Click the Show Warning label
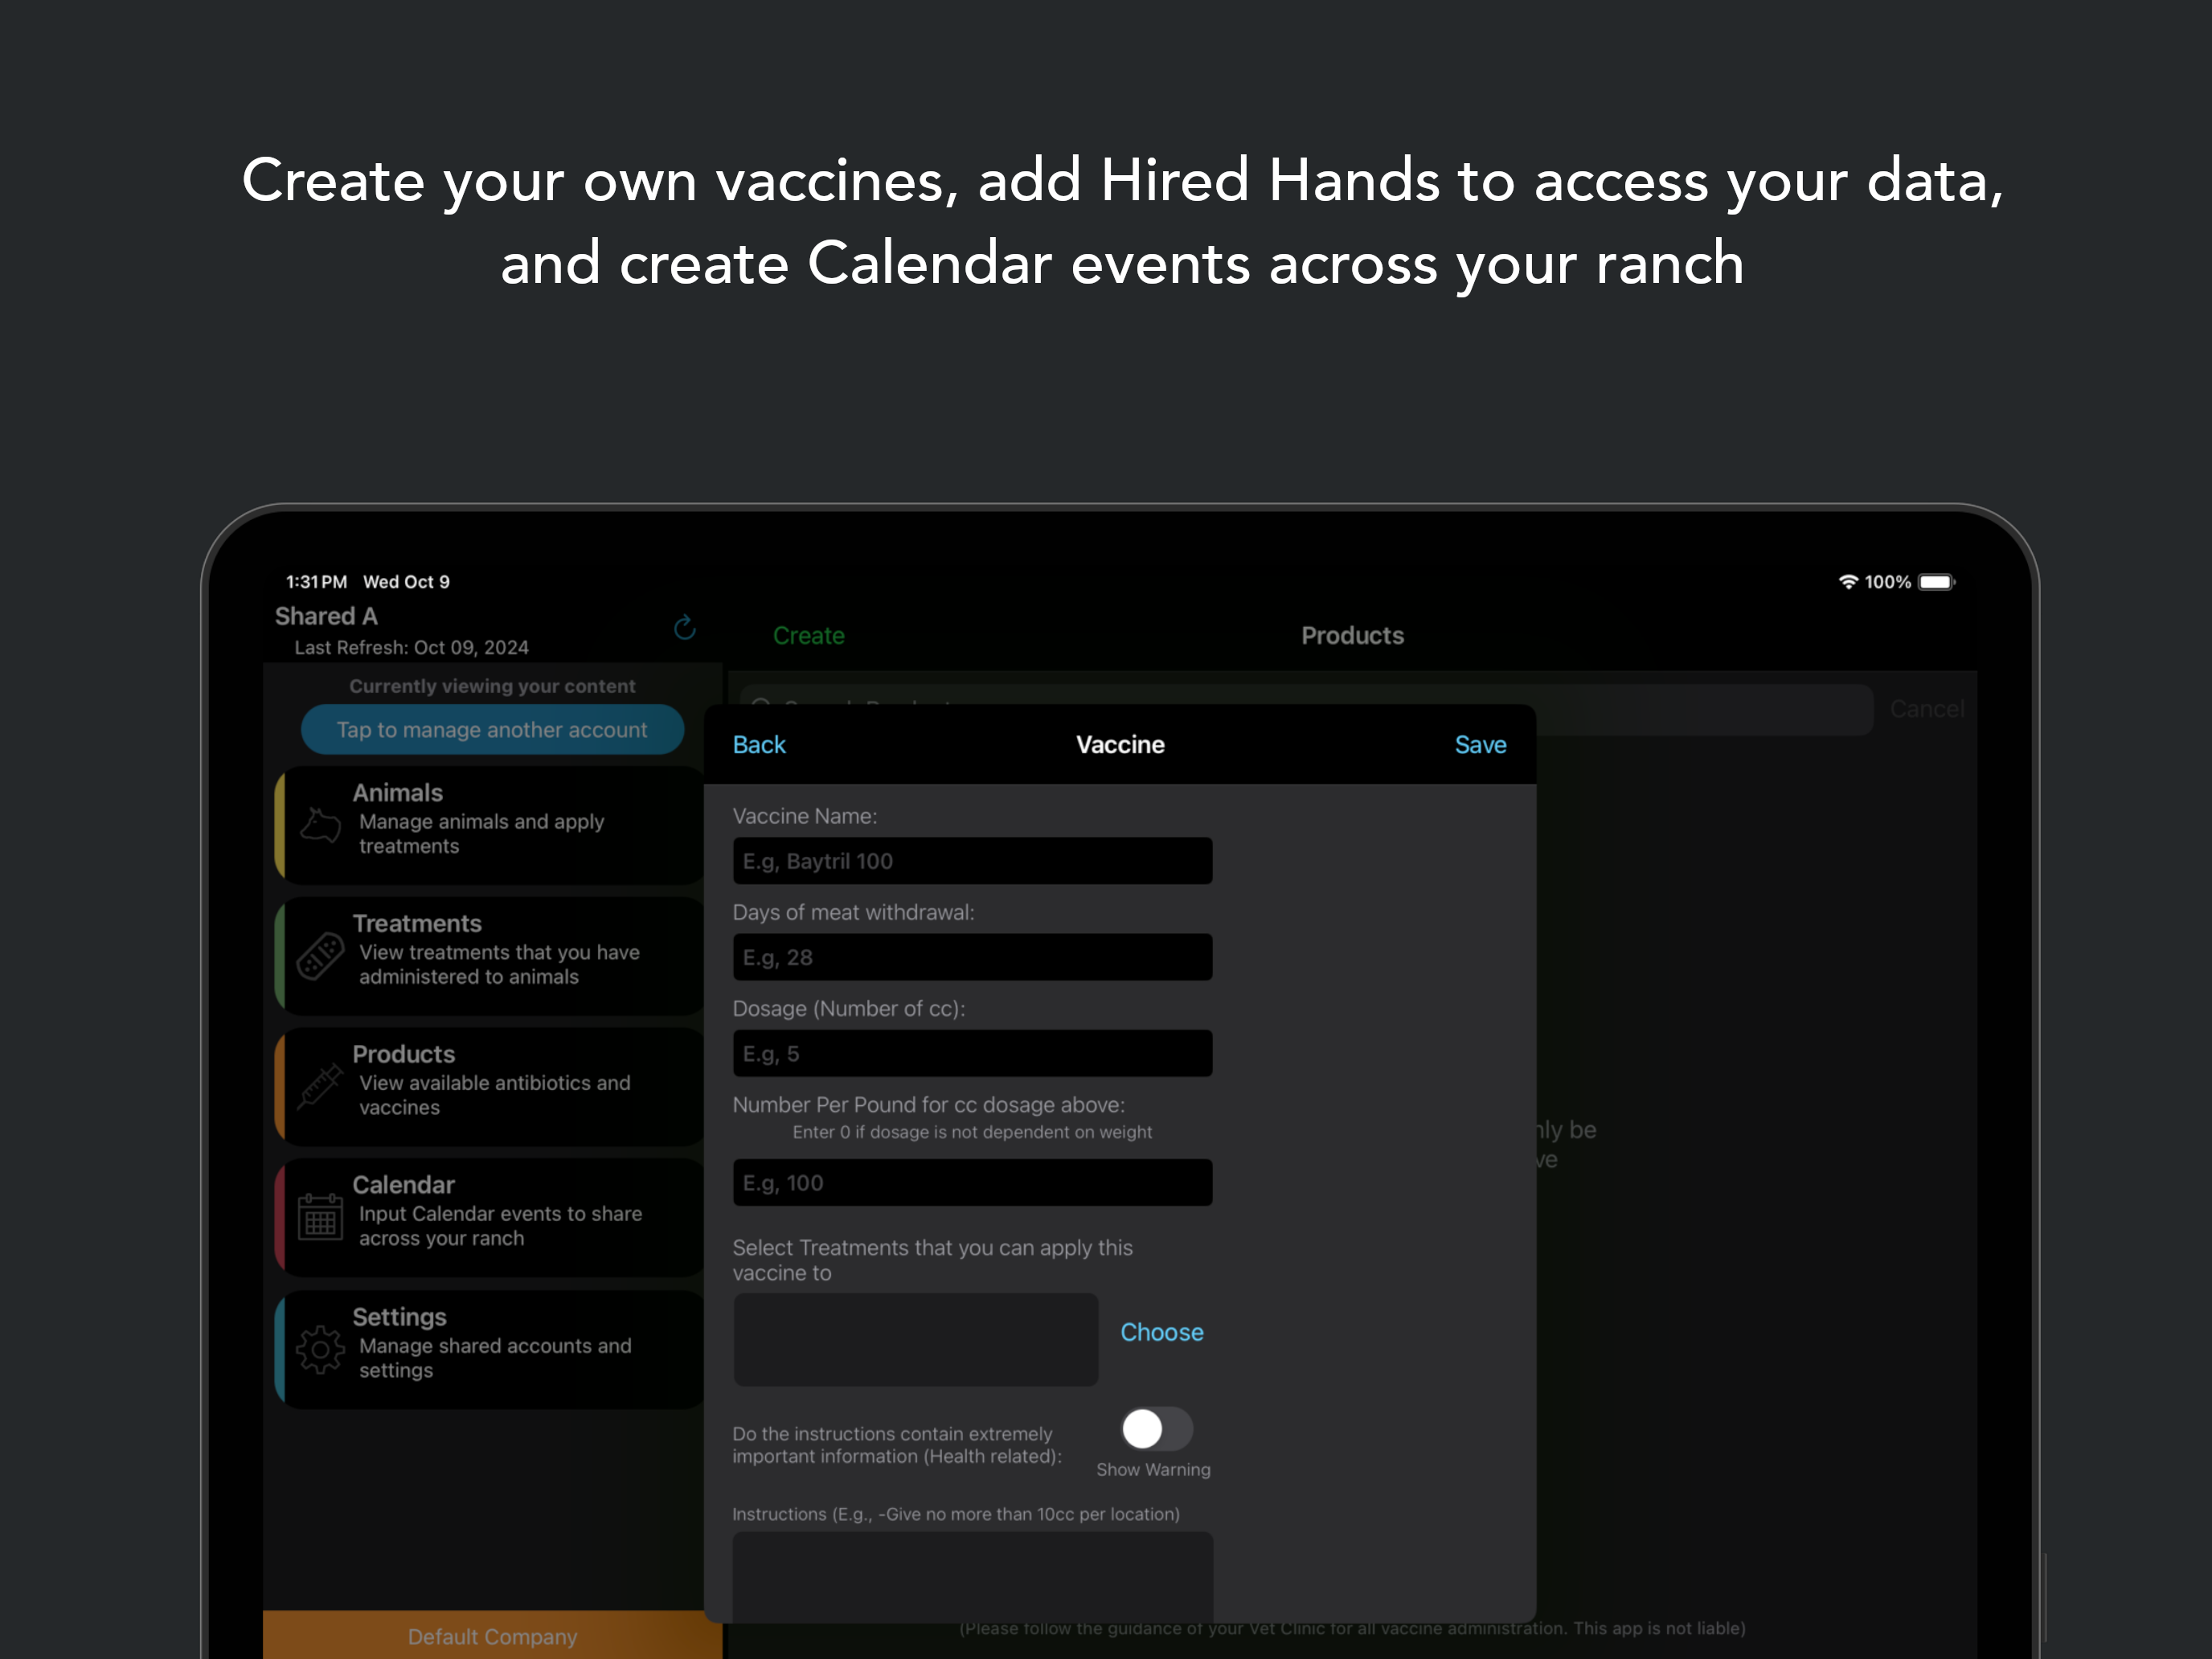Image resolution: width=2212 pixels, height=1659 pixels. tap(1153, 1470)
